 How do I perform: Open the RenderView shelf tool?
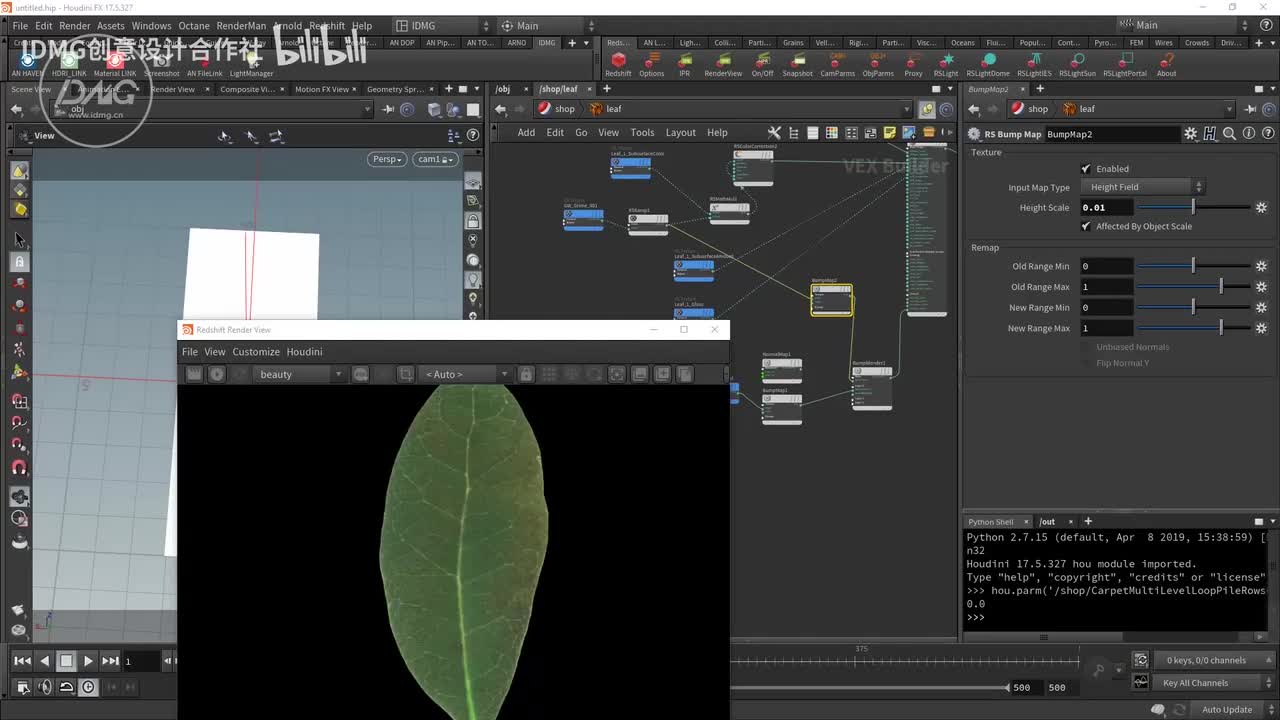click(x=723, y=62)
